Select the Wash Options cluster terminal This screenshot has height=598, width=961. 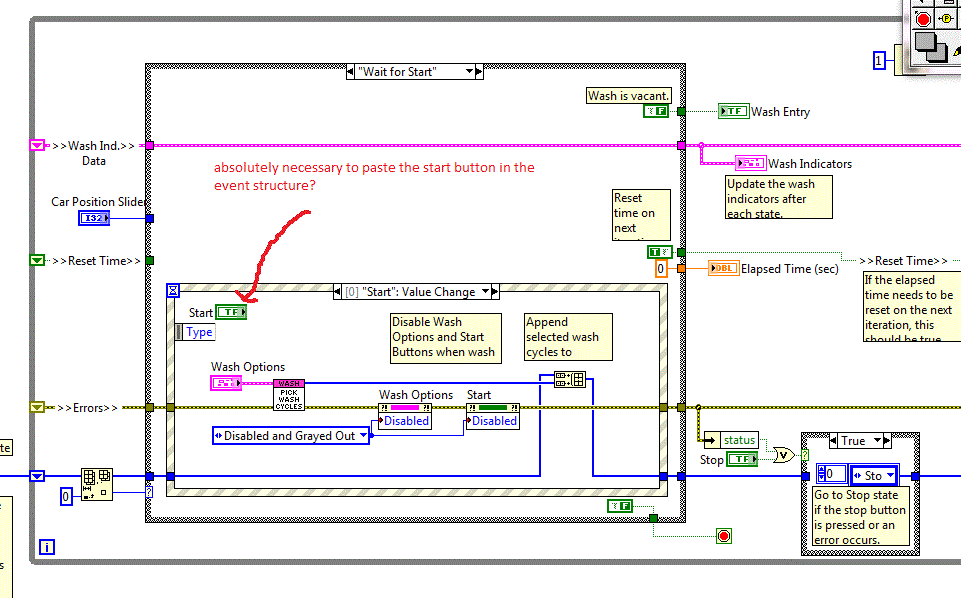tap(226, 383)
